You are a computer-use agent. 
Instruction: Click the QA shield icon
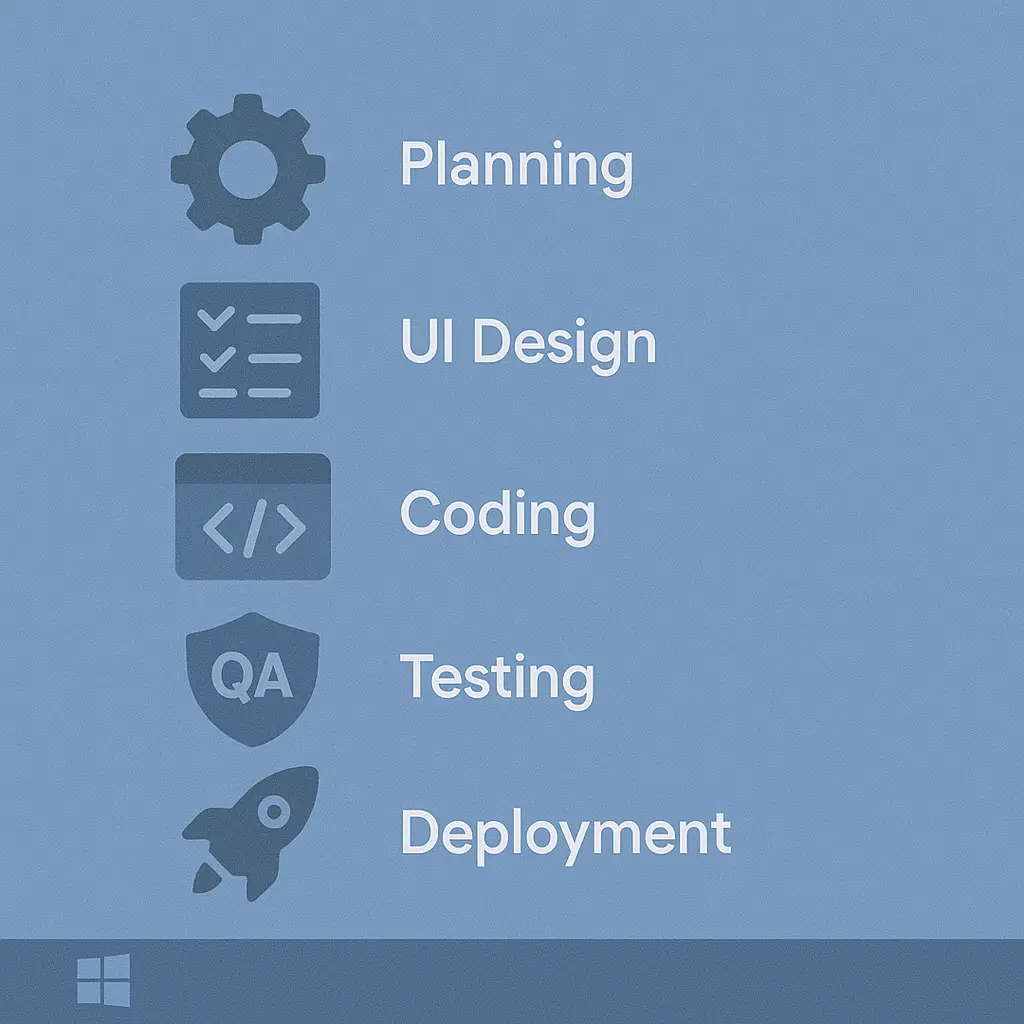point(253,678)
